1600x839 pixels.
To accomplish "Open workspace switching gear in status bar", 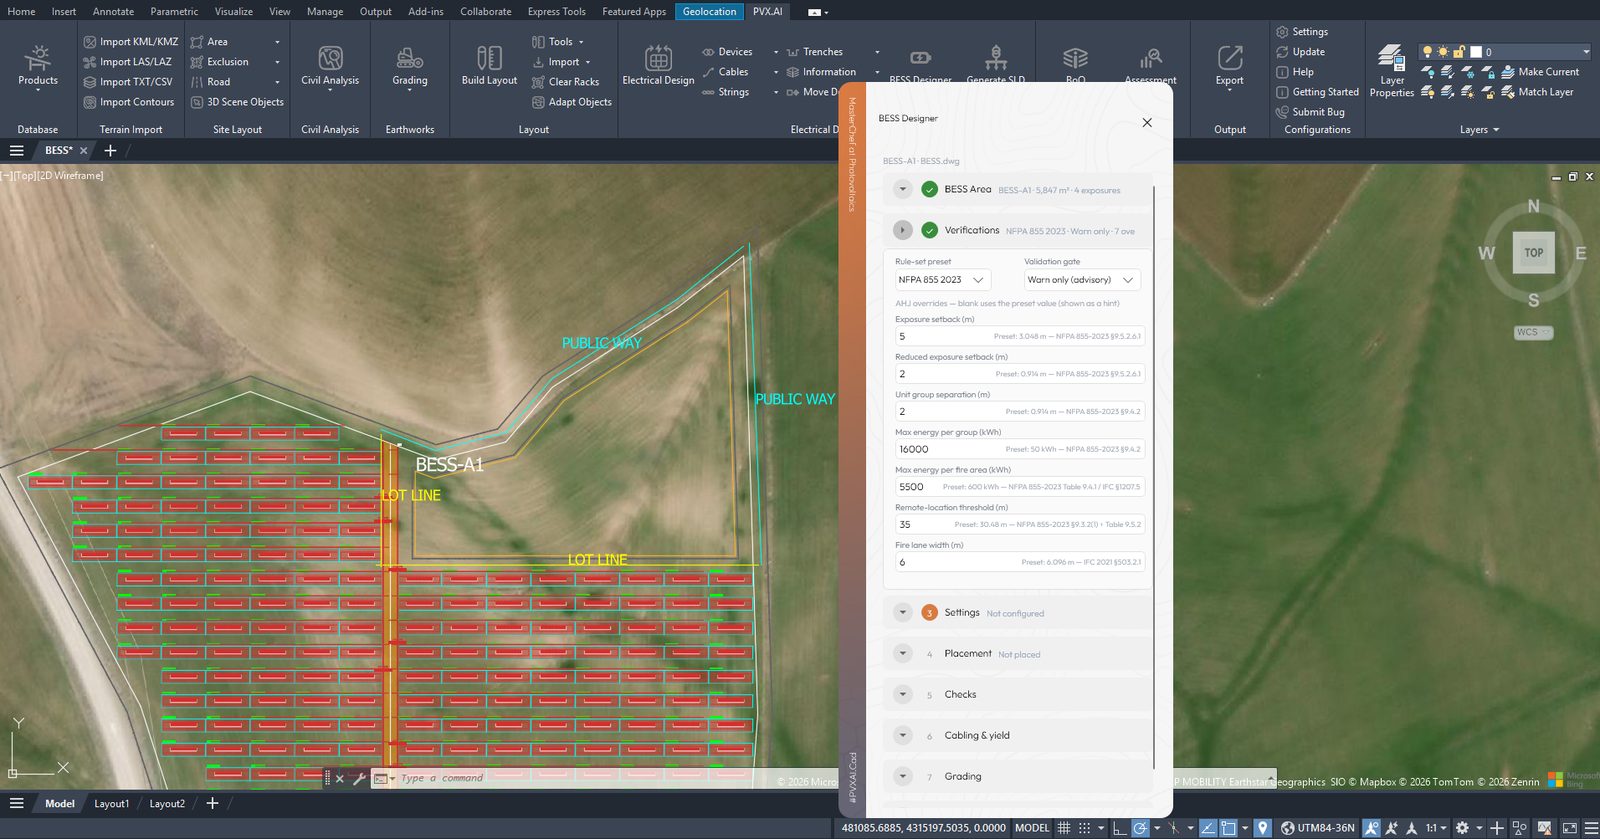I will (x=1462, y=828).
